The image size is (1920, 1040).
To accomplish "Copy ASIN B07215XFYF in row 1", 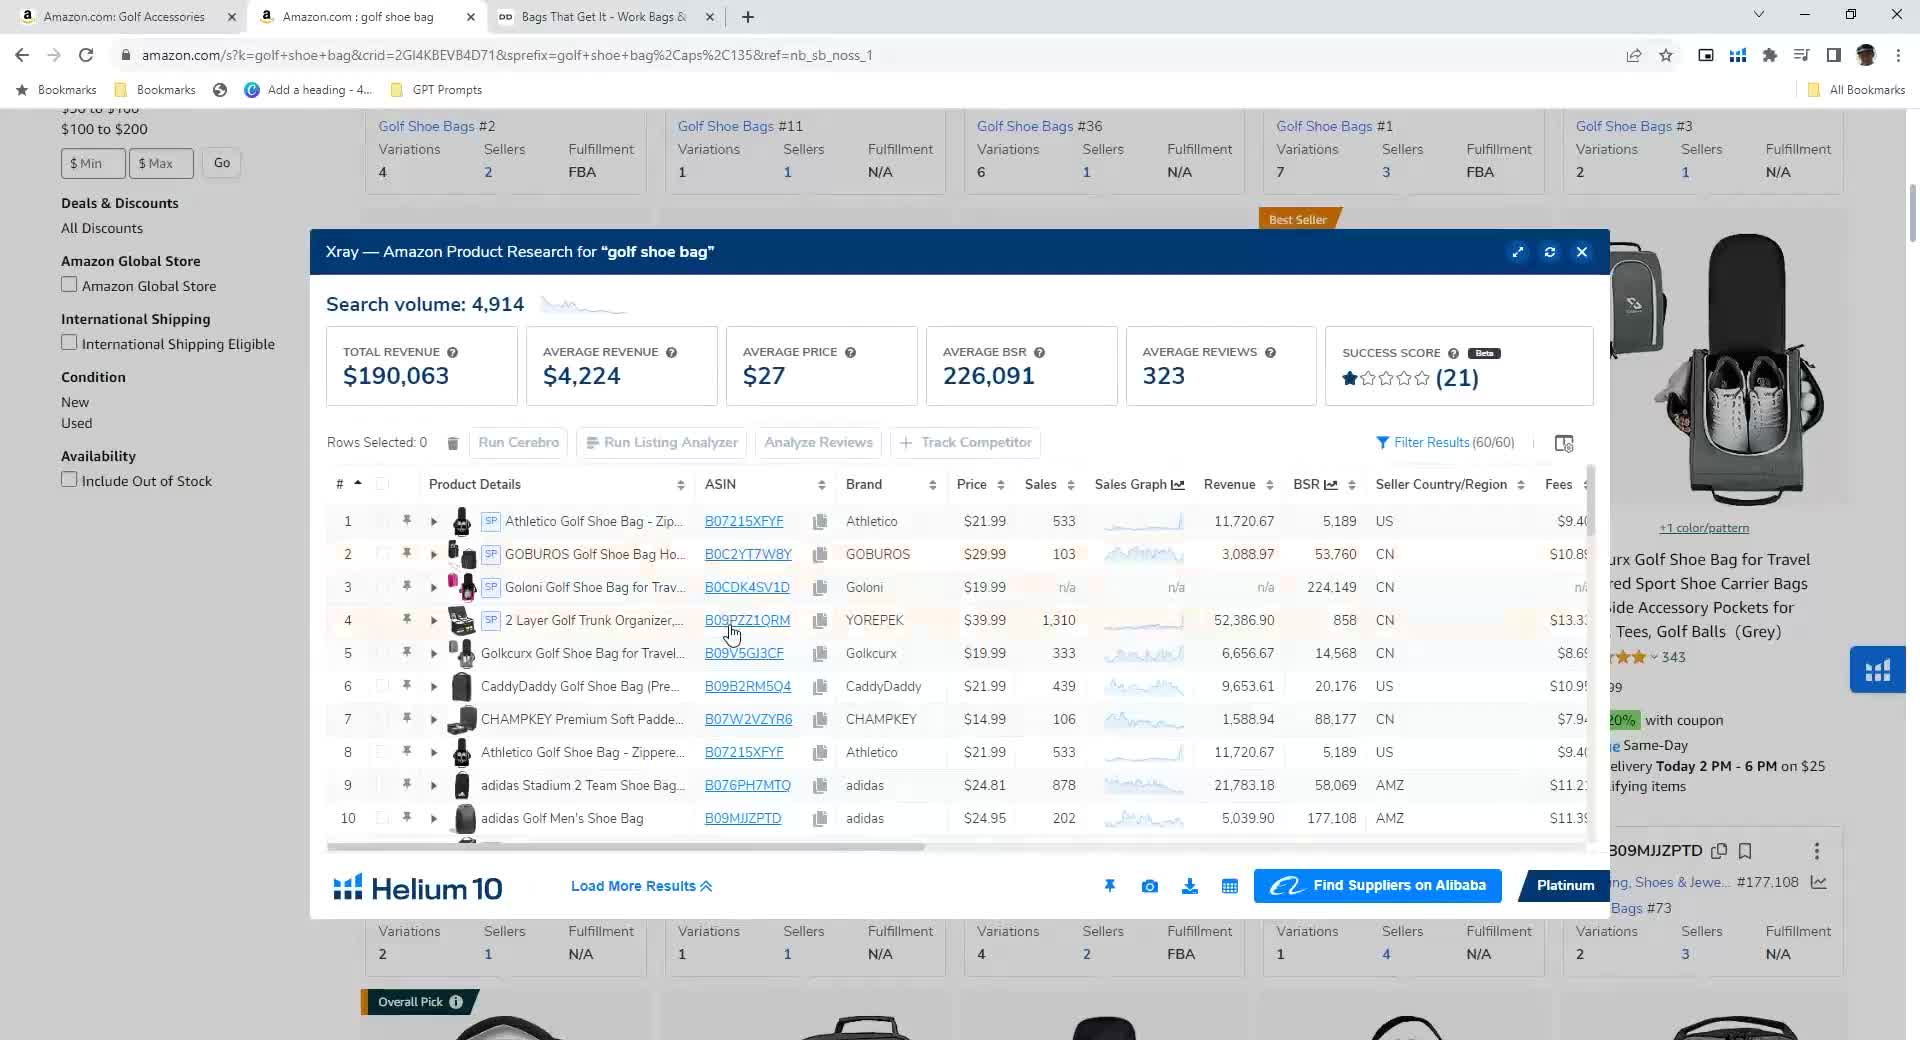I will click(820, 521).
